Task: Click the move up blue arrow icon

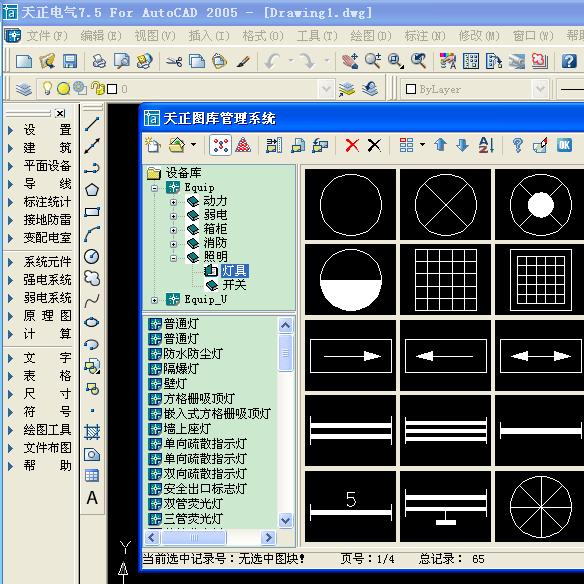Action: pos(441,145)
